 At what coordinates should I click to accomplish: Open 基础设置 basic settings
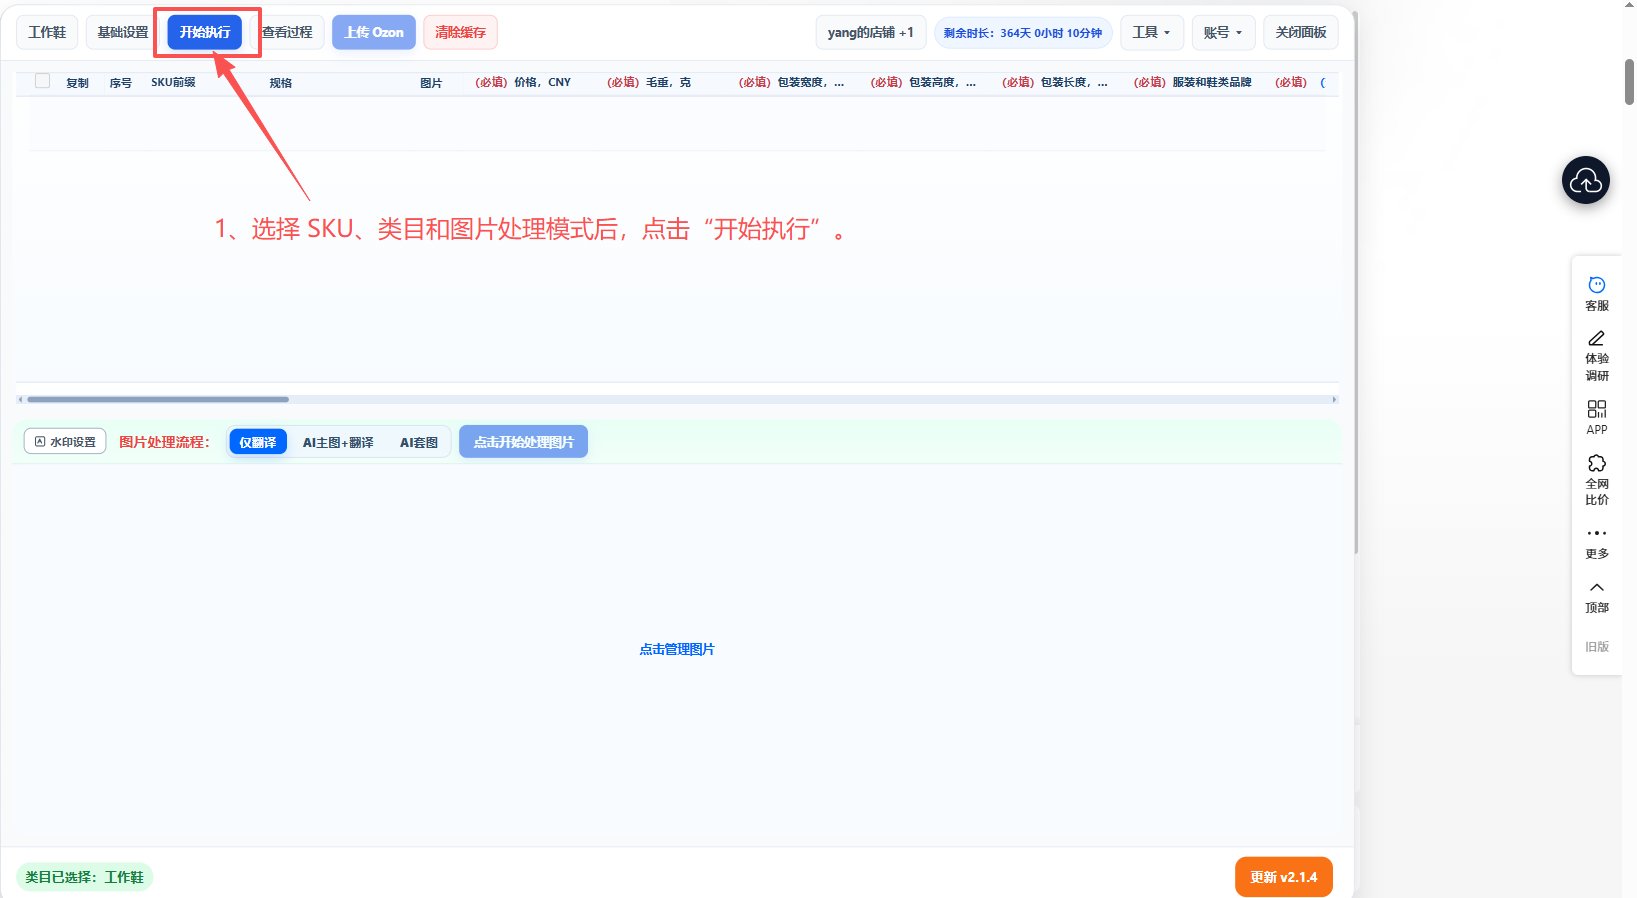[123, 32]
